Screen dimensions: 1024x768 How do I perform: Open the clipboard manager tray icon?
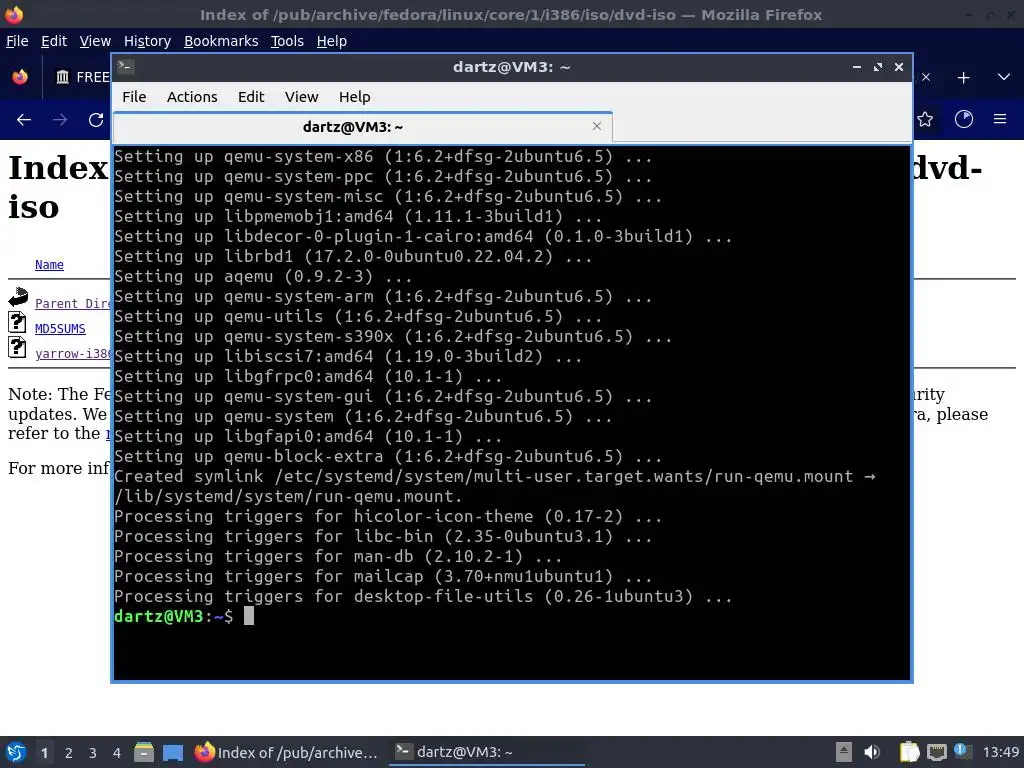[909, 752]
